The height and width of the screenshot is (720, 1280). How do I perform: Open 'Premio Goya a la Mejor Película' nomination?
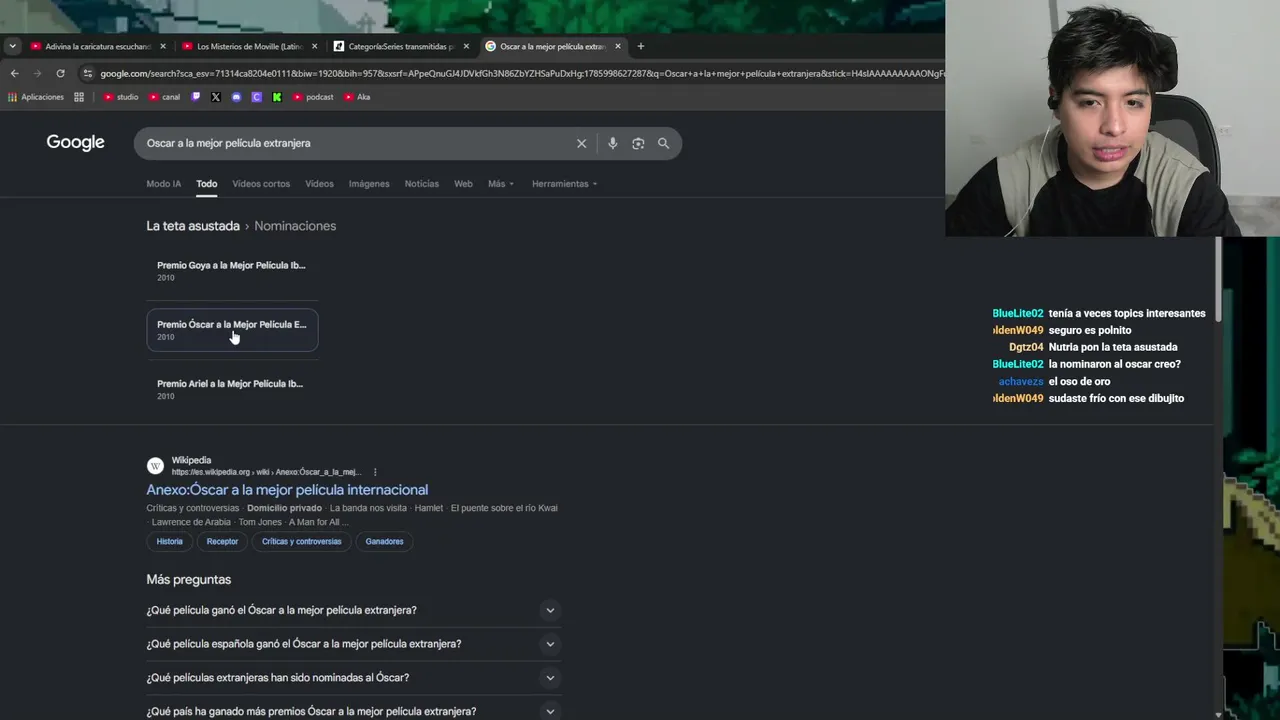[232, 271]
